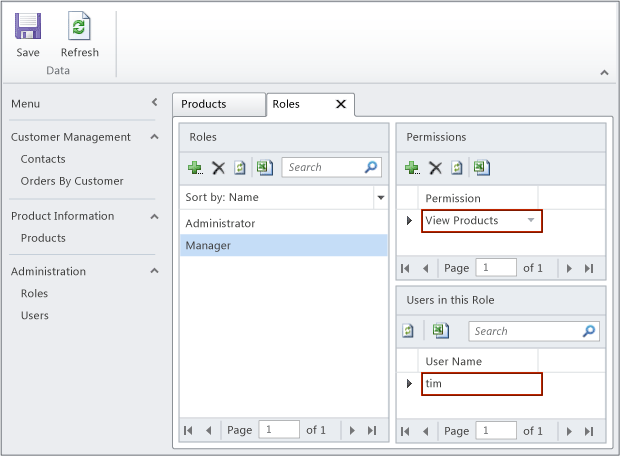
Task: Click the row indicator for tim
Action: click(409, 383)
